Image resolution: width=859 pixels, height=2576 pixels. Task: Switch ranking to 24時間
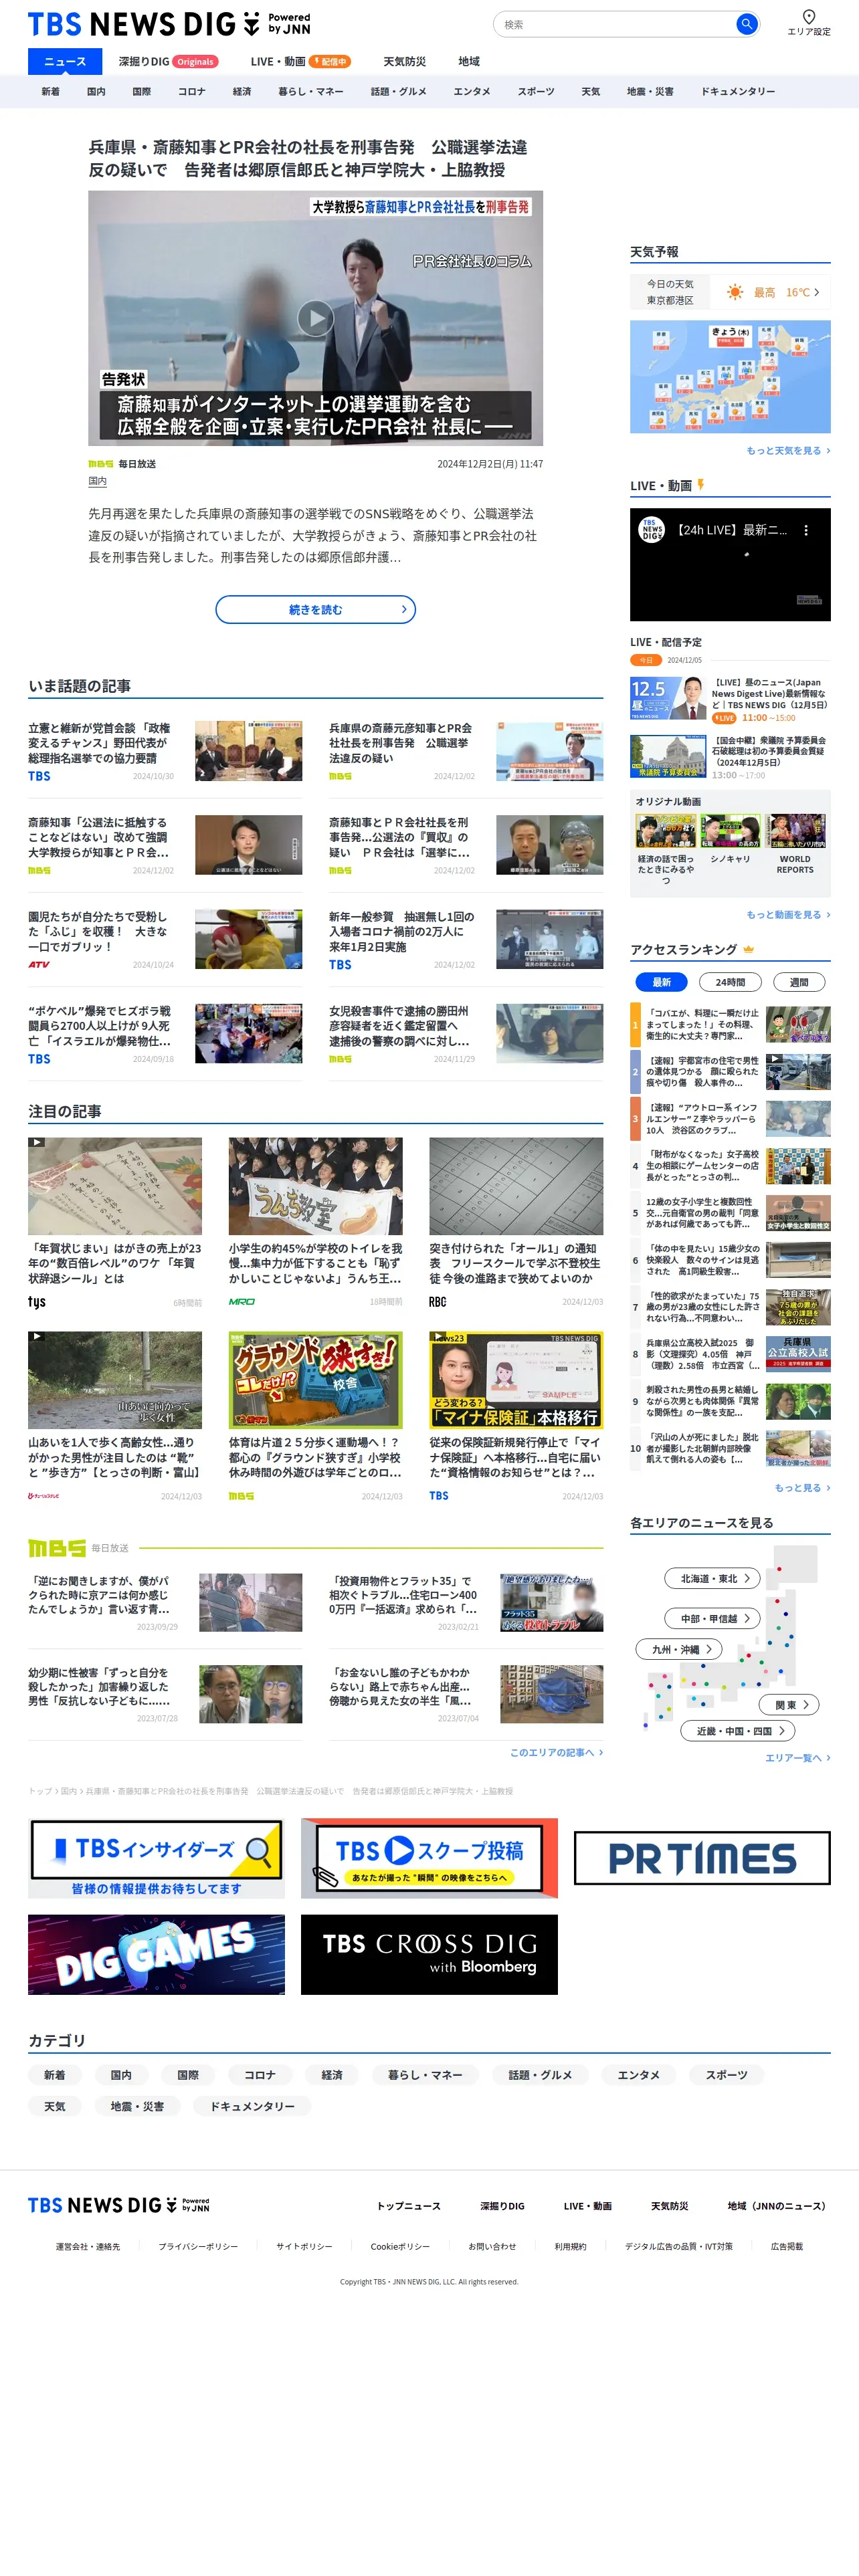pos(730,982)
